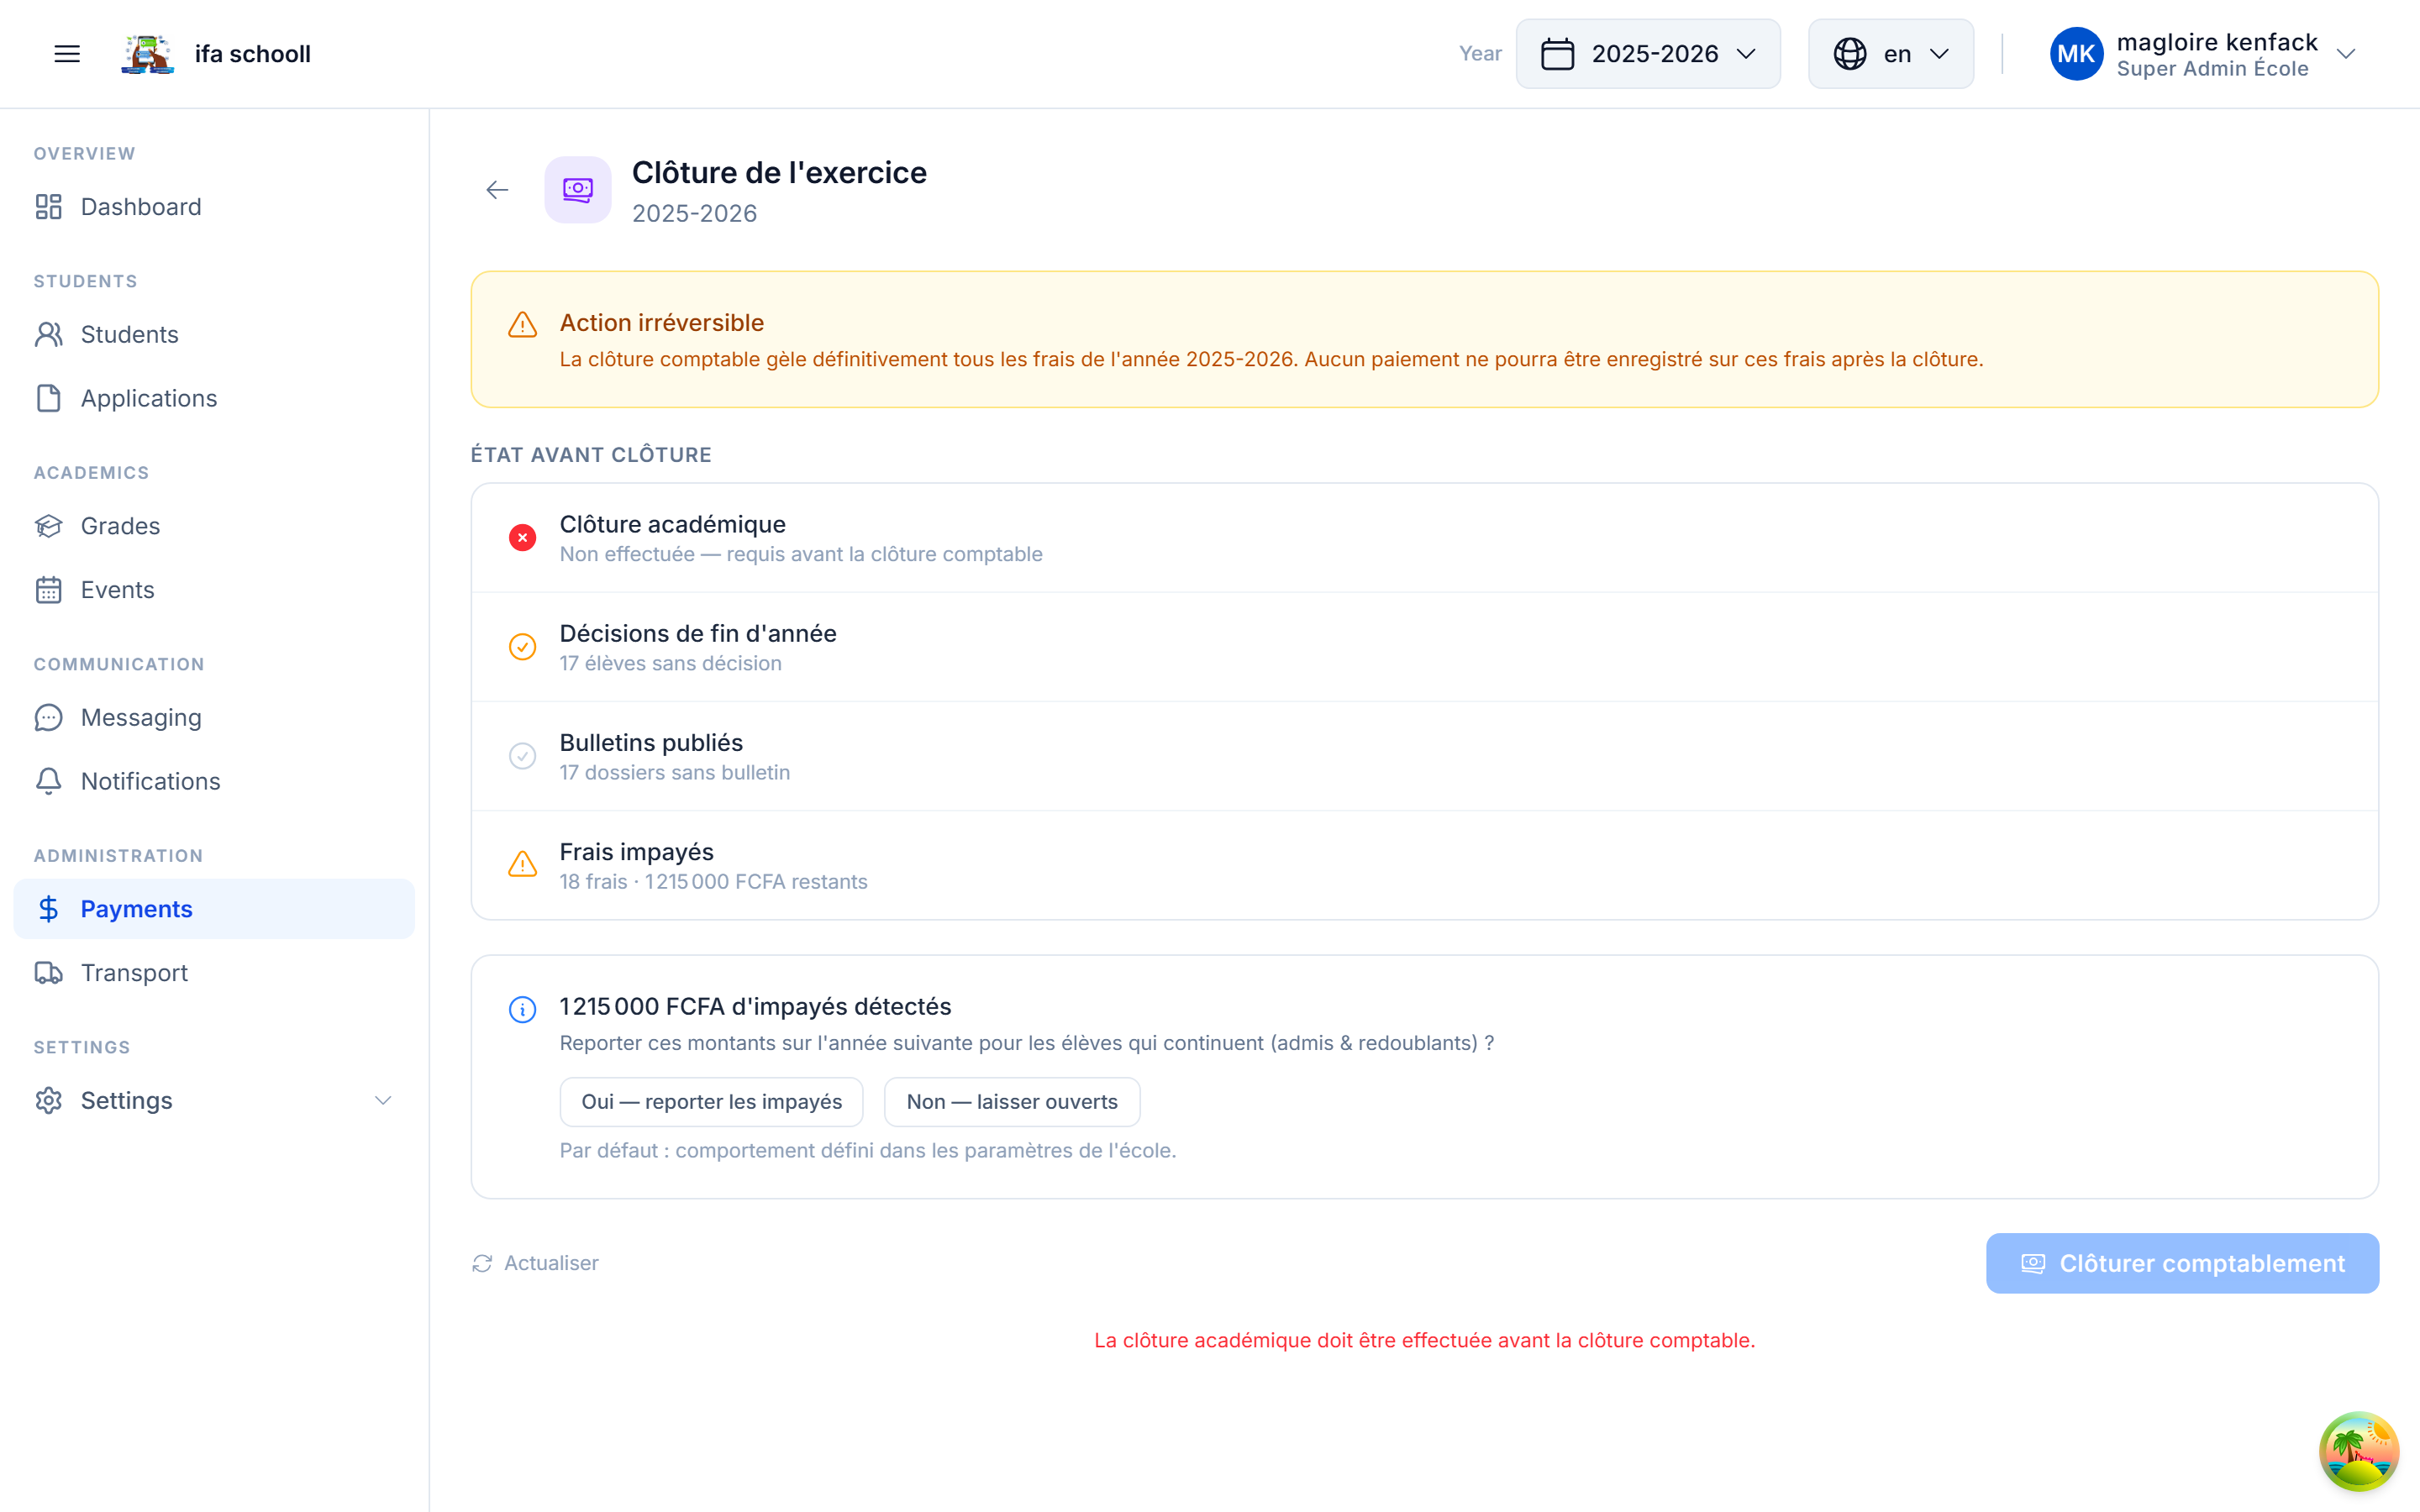Click the Actualiser refresh link
Viewport: 2420px width, 1512px height.
click(x=536, y=1263)
